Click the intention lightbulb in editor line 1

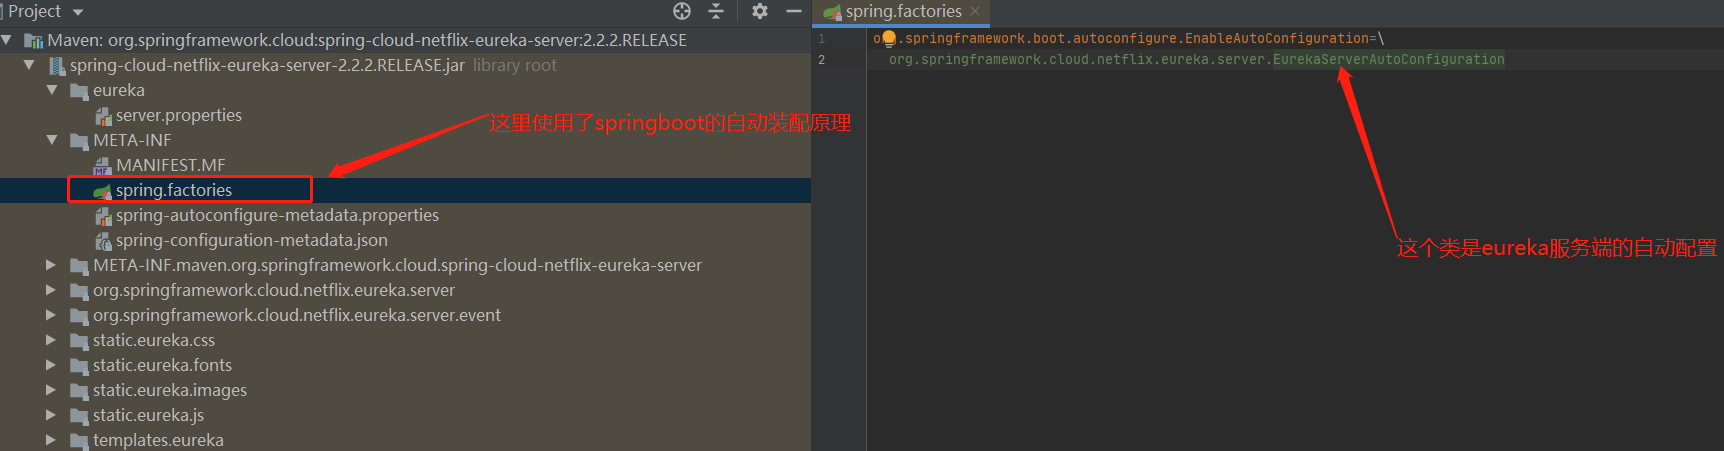(x=889, y=39)
